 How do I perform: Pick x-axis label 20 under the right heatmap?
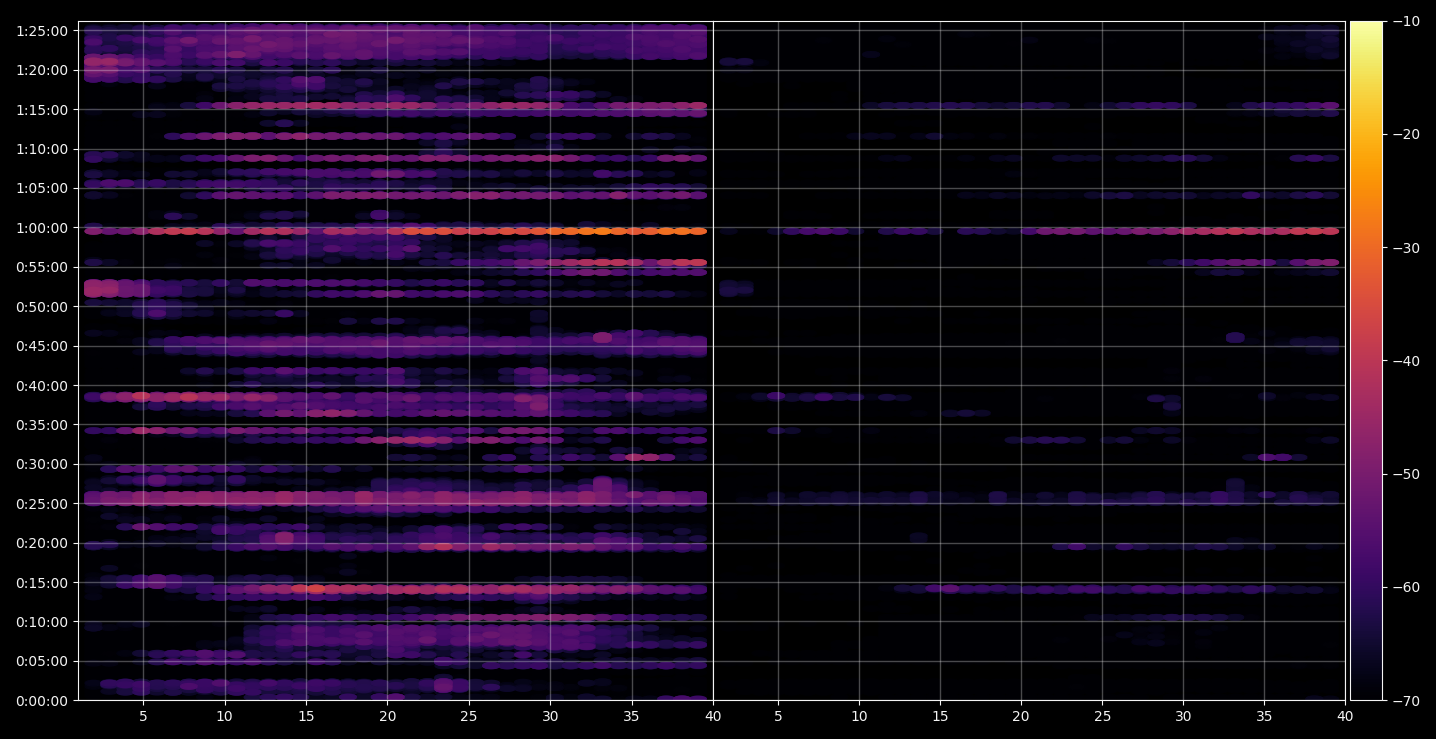[1020, 716]
